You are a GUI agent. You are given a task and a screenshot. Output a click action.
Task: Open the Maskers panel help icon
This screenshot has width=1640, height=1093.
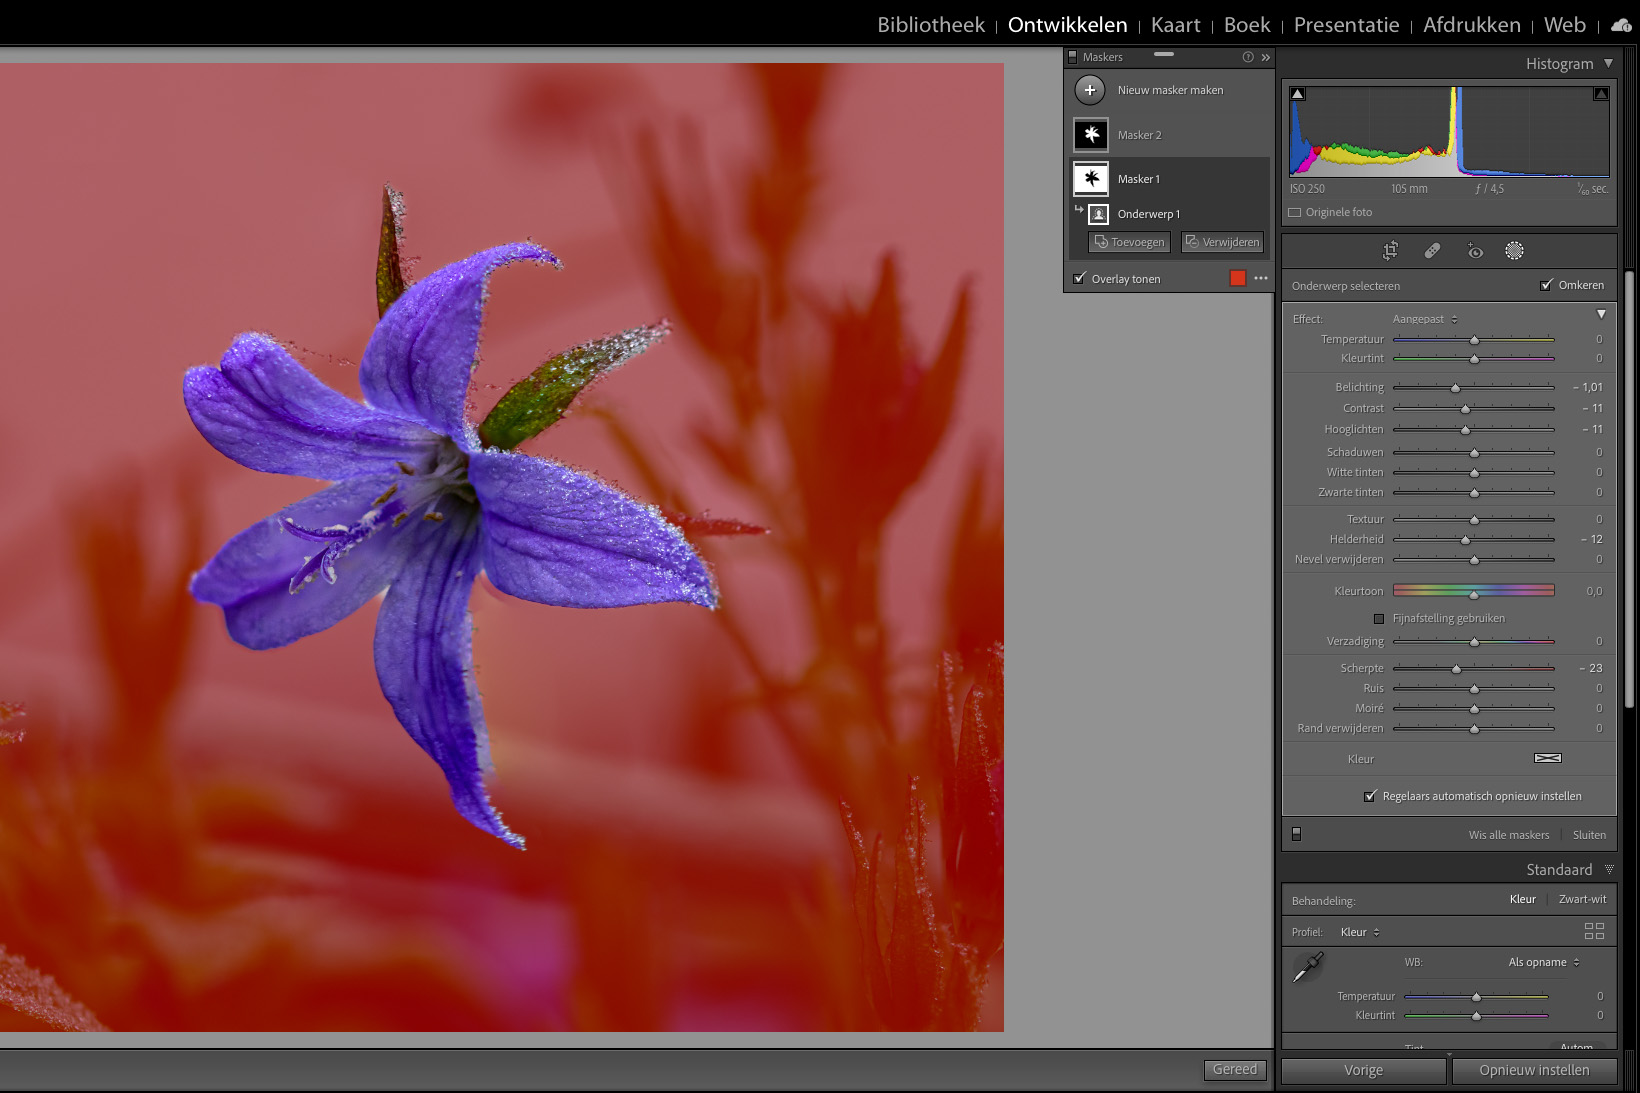(1248, 57)
